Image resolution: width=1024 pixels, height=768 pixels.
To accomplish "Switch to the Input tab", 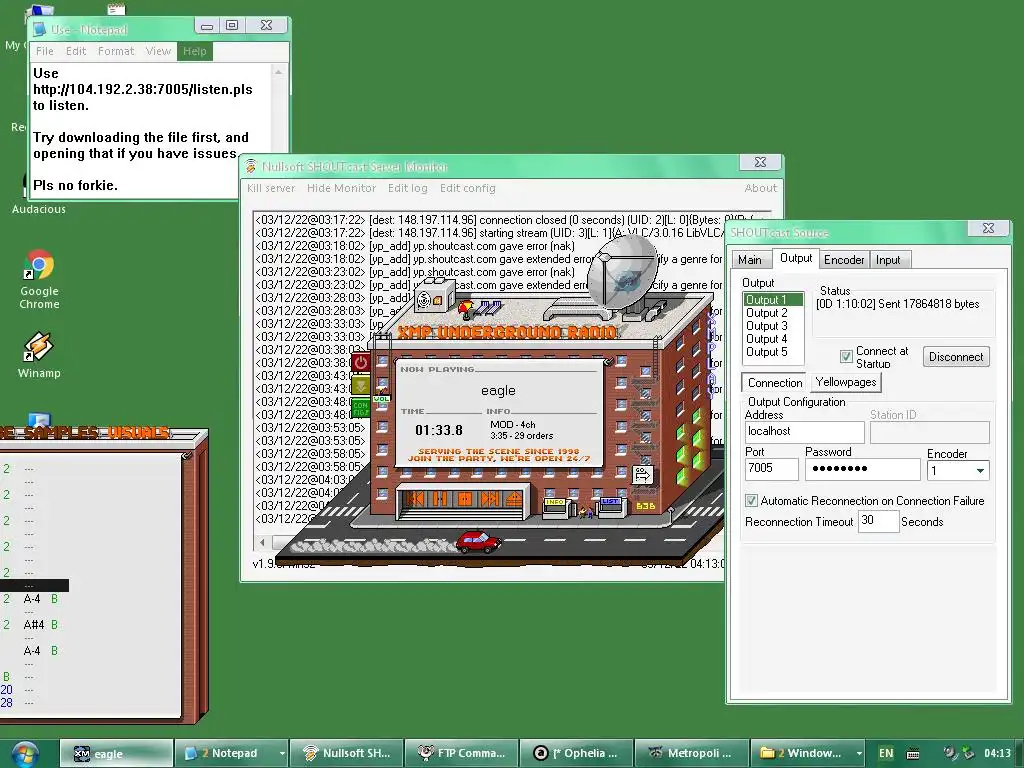I will click(888, 260).
